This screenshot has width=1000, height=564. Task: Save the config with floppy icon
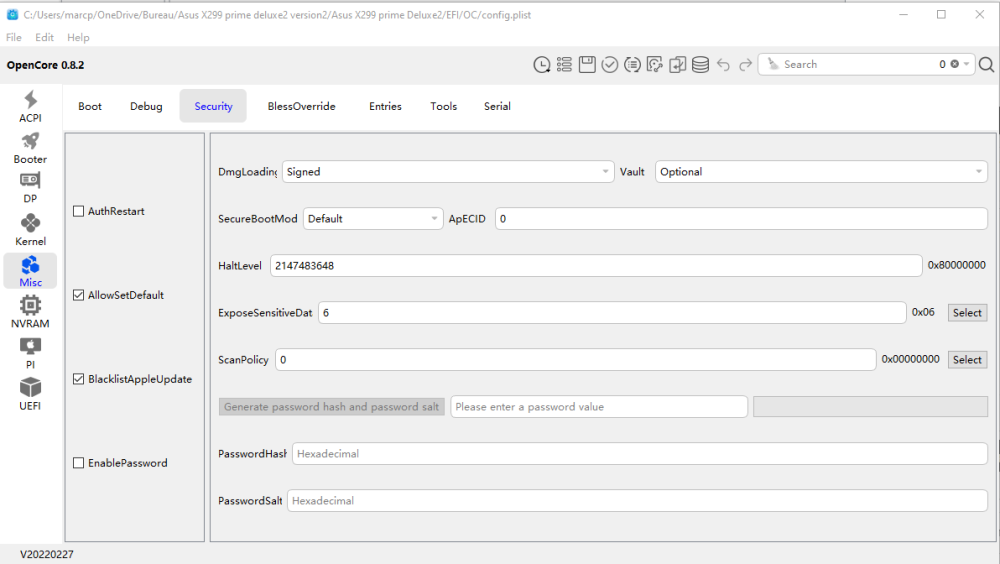pos(587,64)
